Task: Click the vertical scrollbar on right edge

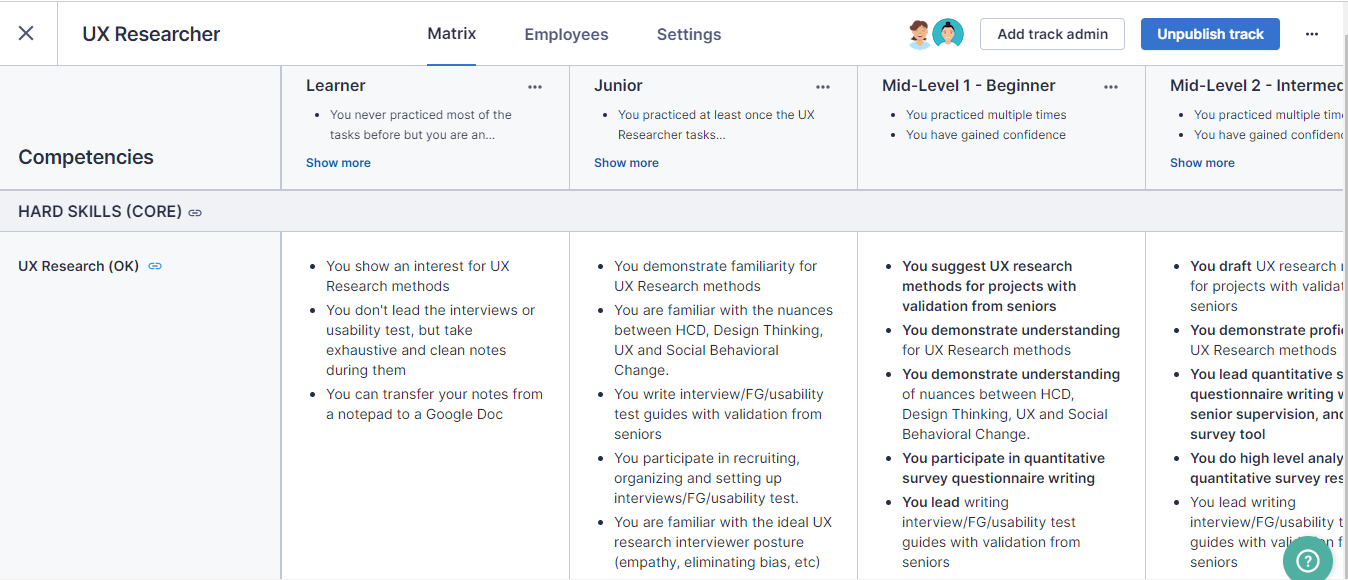Action: click(1342, 300)
